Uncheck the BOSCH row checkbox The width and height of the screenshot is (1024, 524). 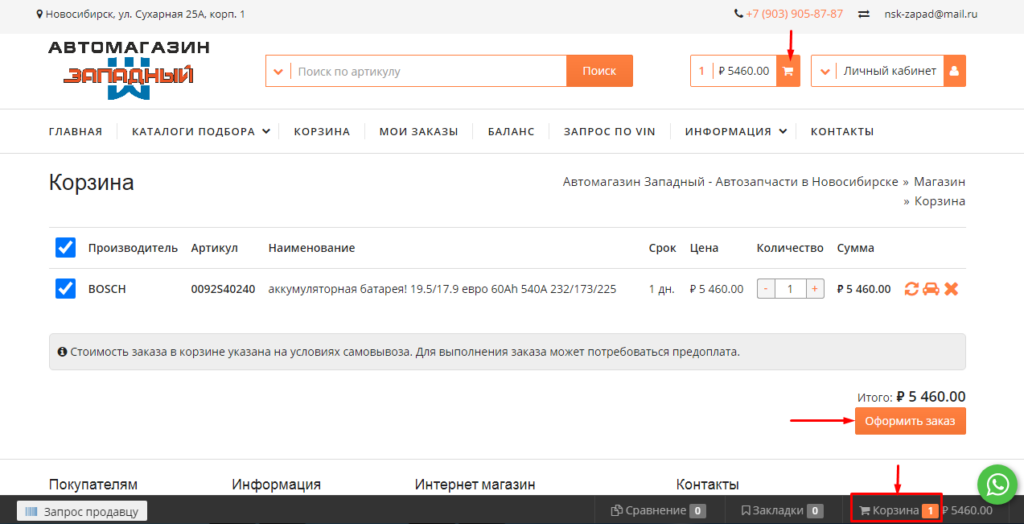[x=65, y=289]
